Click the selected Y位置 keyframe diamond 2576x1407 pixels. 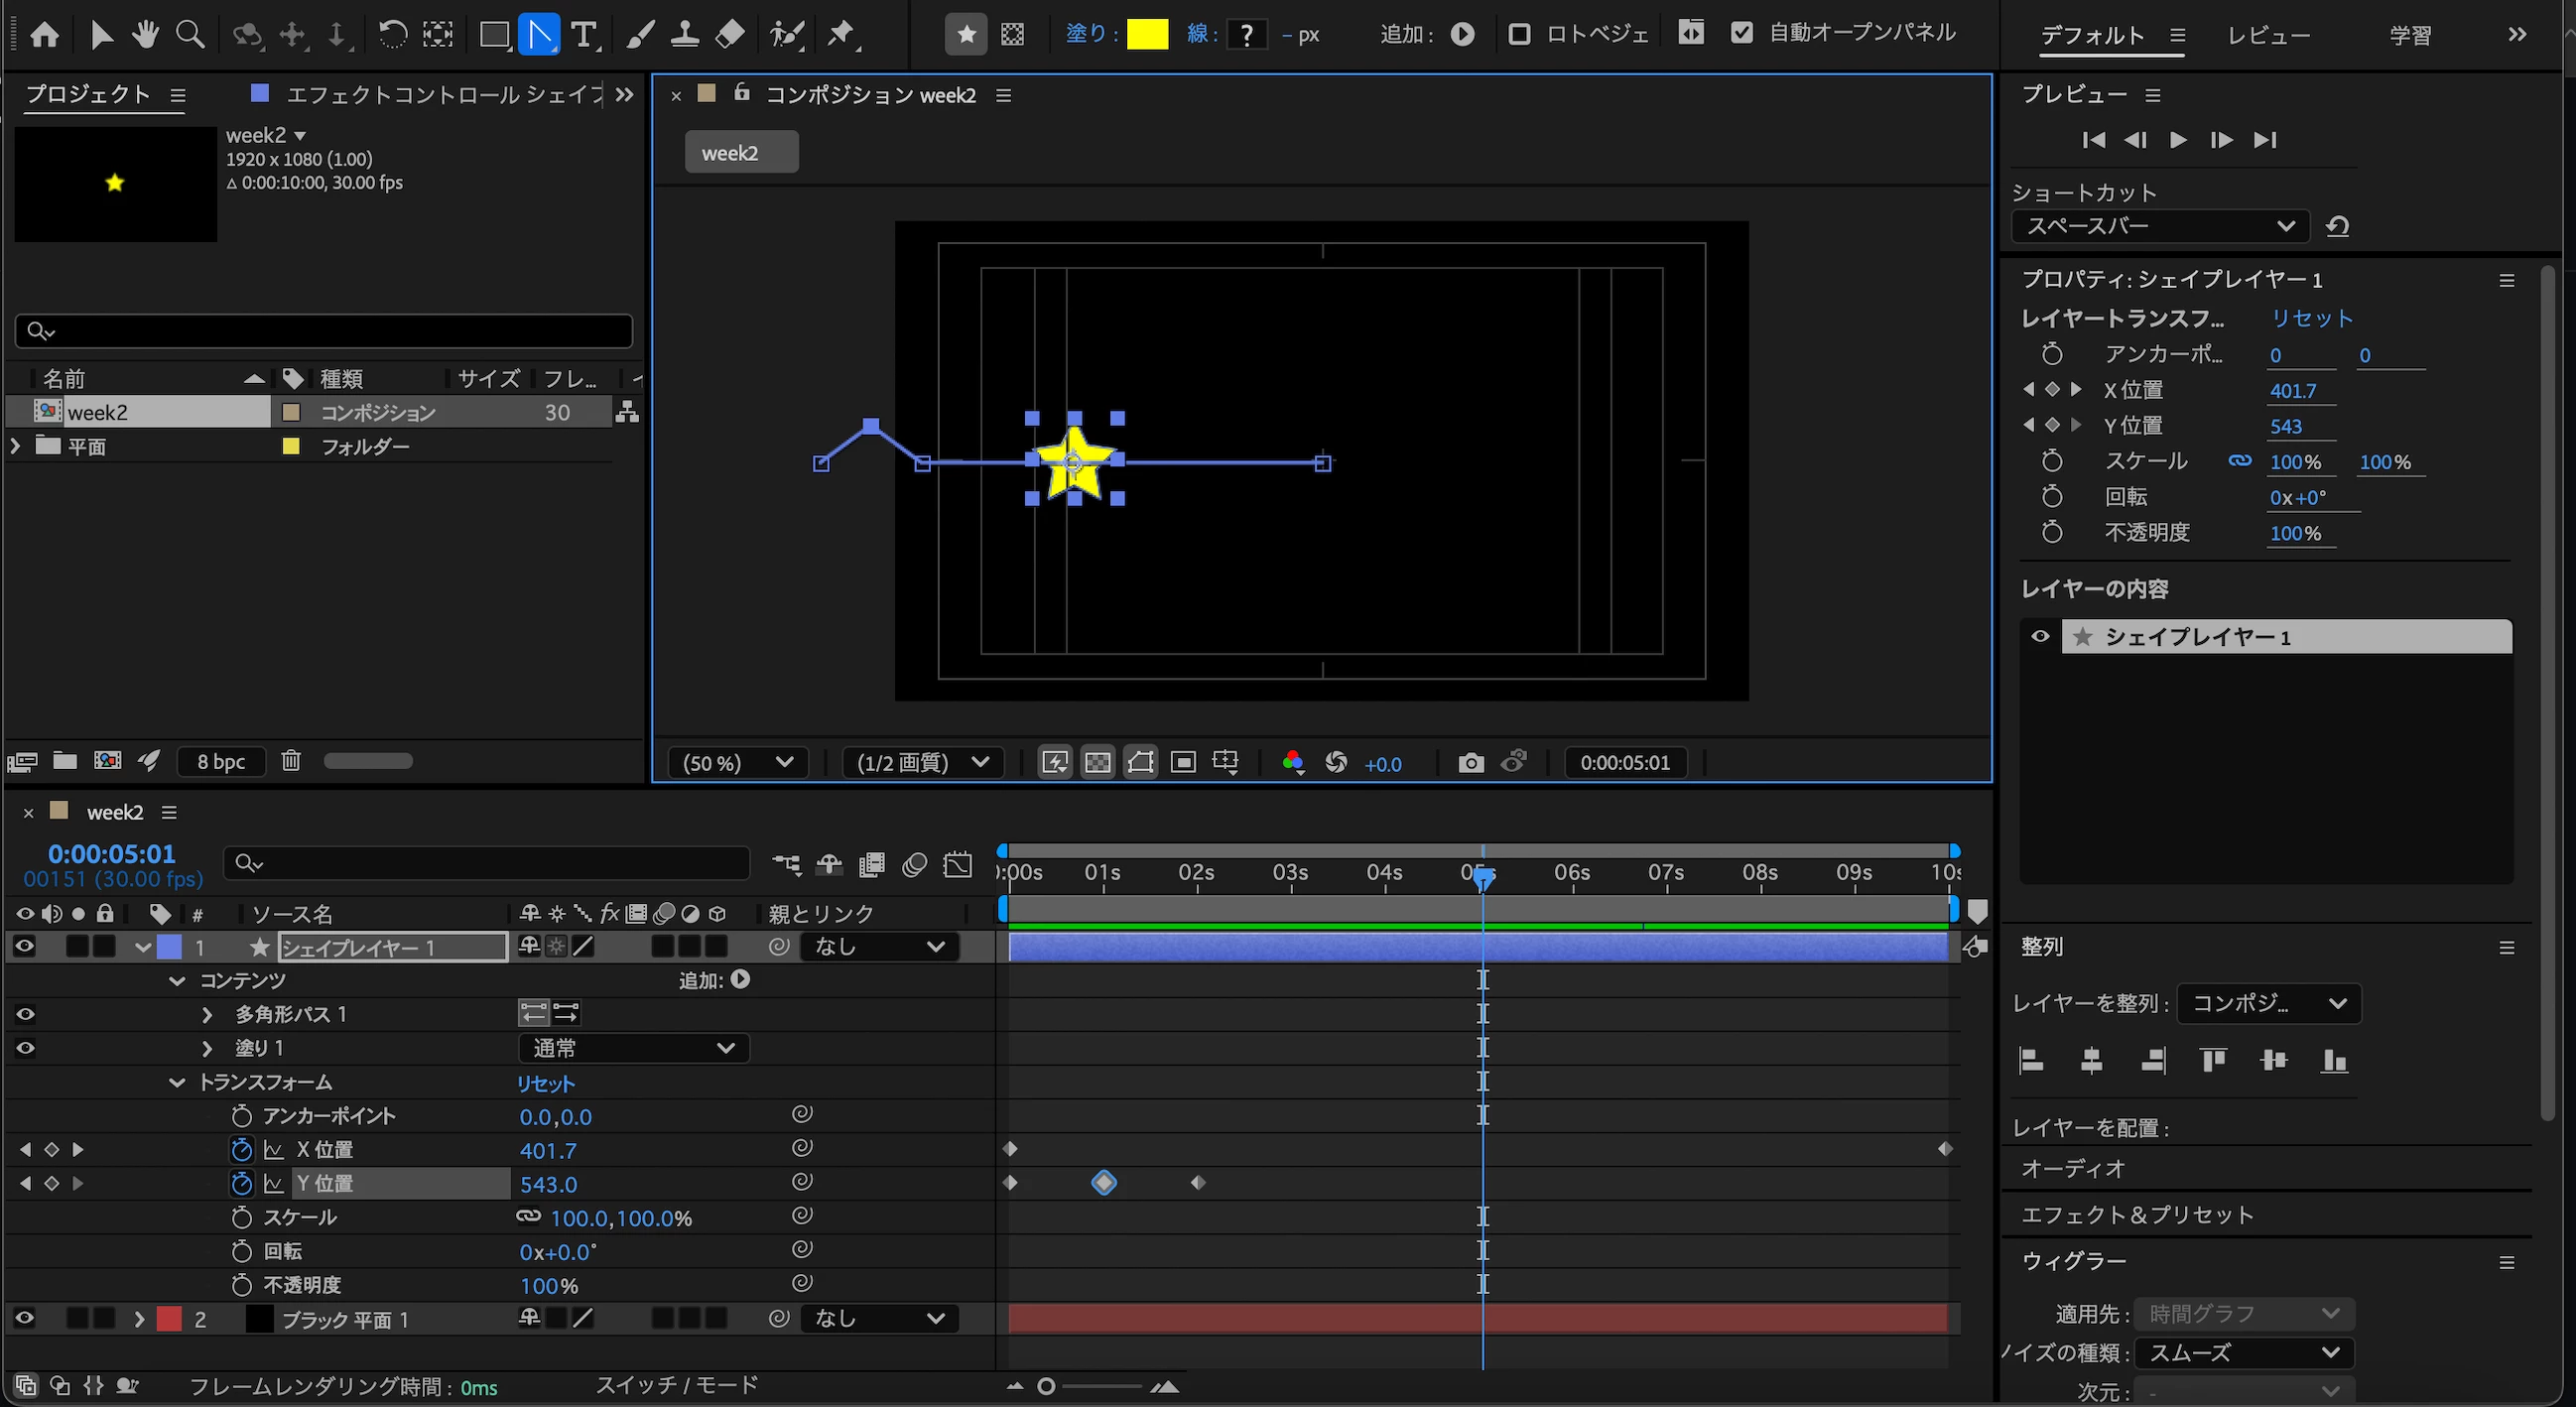[x=1103, y=1183]
